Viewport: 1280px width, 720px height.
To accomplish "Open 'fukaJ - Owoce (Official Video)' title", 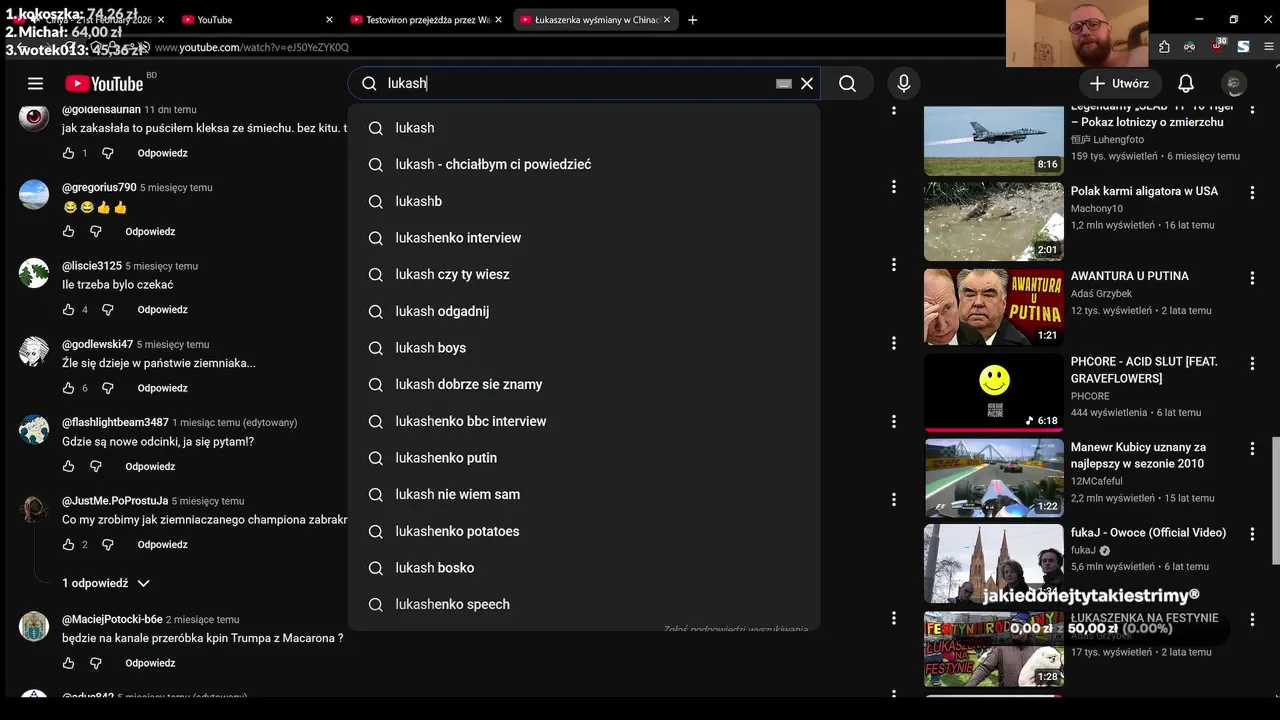I will click(1148, 533).
